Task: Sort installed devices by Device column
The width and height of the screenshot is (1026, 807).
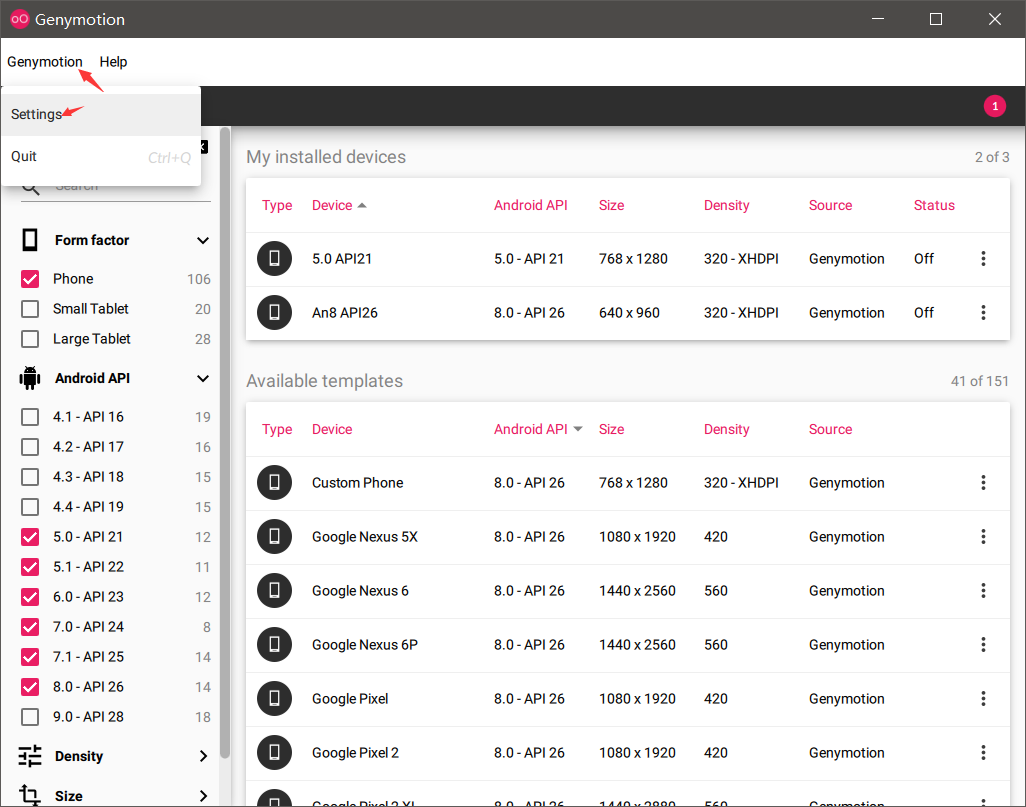Action: 339,206
